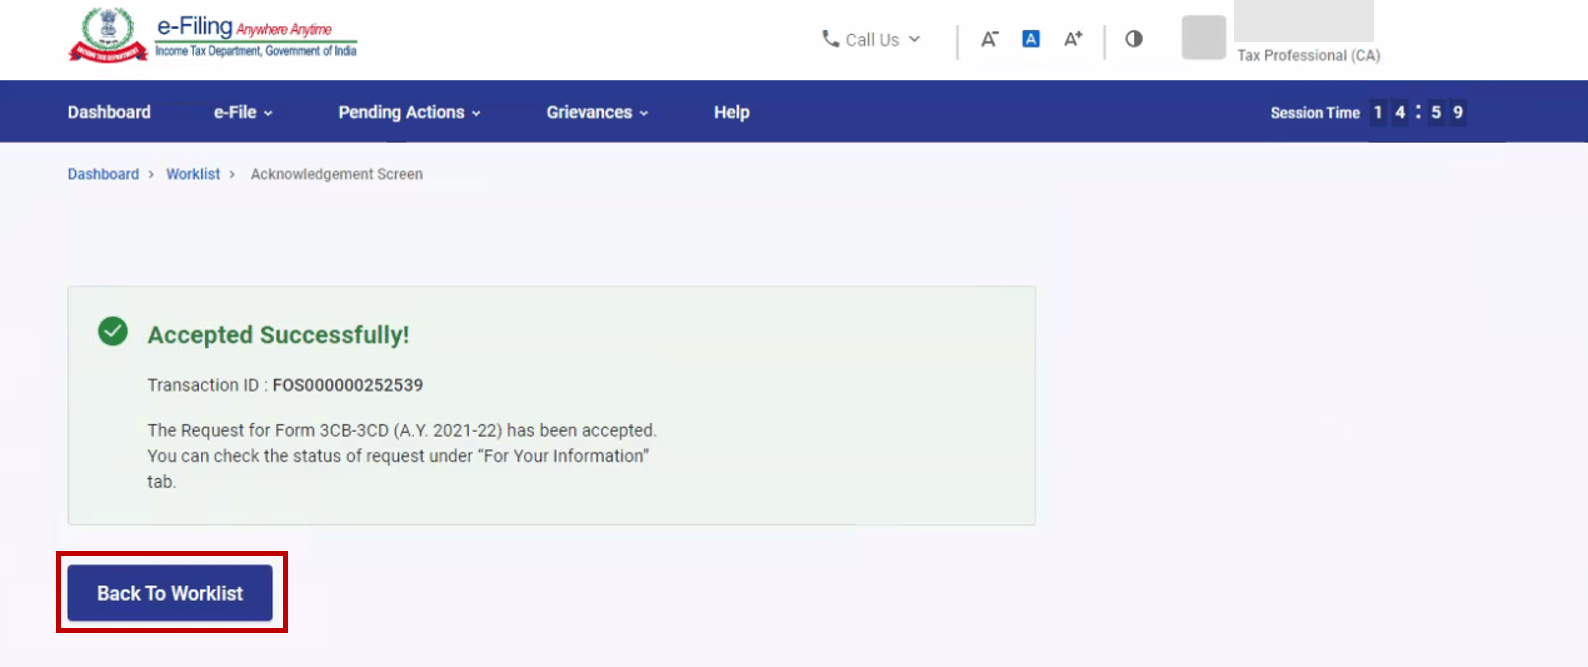
Task: Open the user profile avatar
Action: (1203, 38)
